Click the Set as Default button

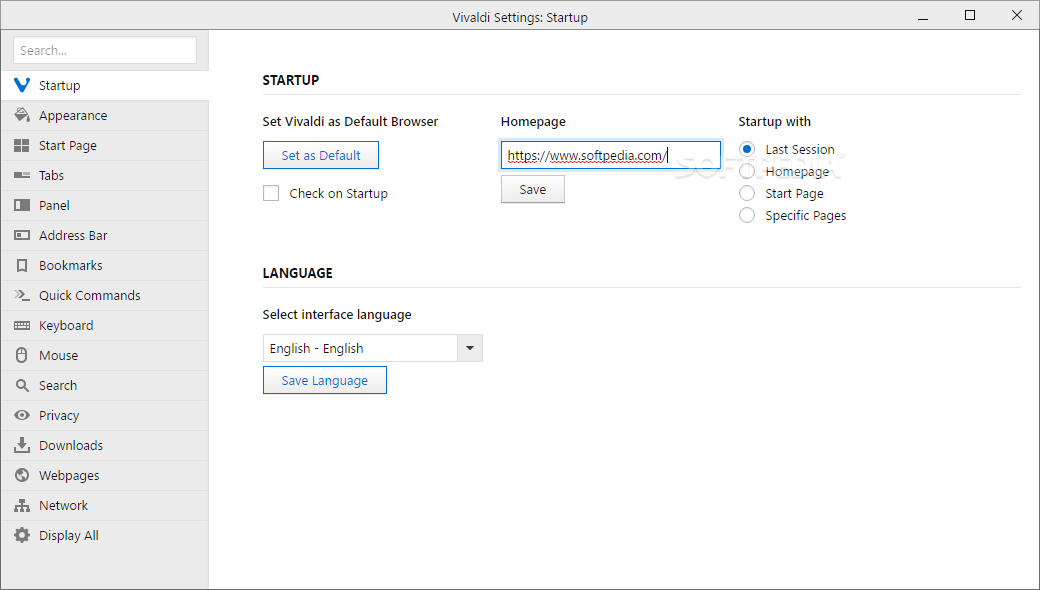point(321,155)
